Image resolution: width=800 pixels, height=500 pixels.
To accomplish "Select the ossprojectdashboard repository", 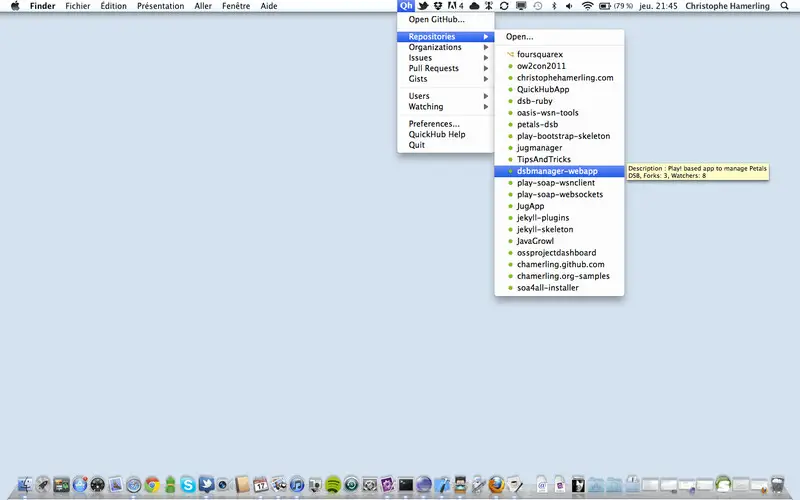I will [x=559, y=253].
